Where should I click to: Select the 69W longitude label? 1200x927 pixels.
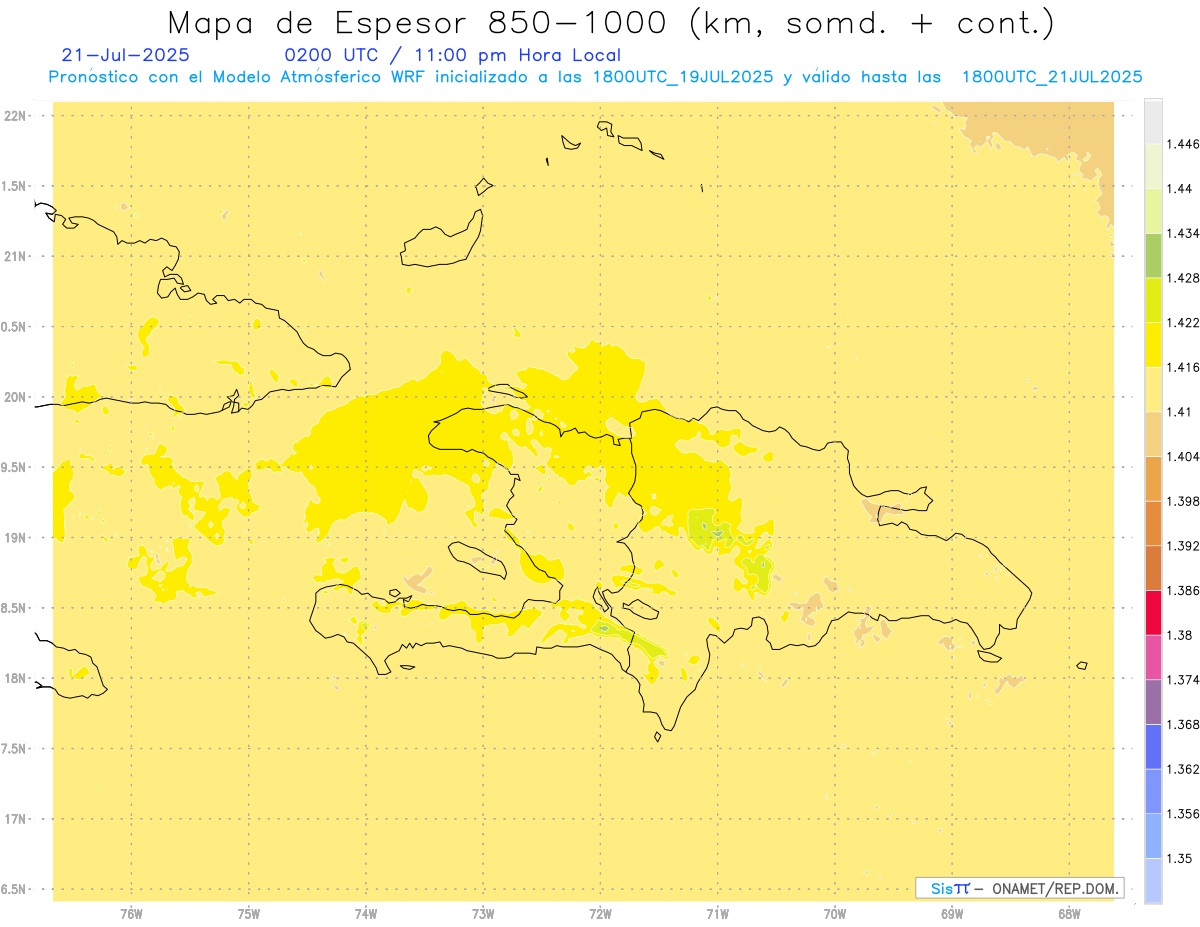point(952,913)
